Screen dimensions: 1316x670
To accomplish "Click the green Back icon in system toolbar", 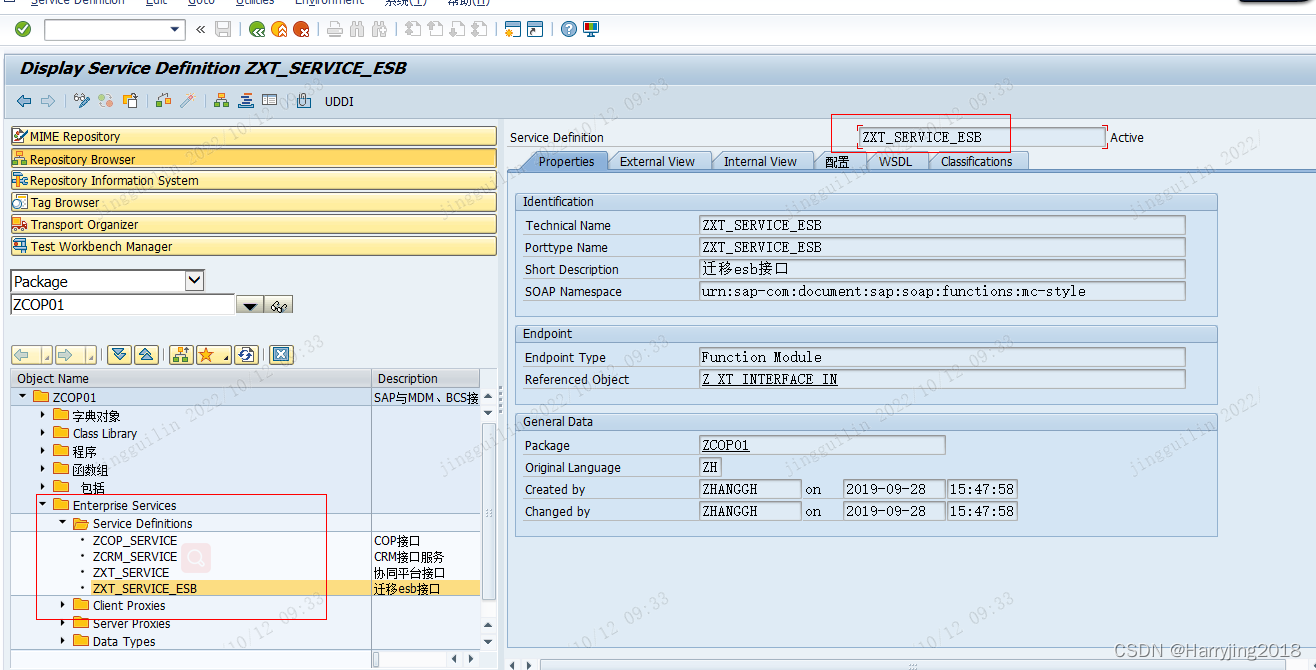I will pyautogui.click(x=257, y=29).
